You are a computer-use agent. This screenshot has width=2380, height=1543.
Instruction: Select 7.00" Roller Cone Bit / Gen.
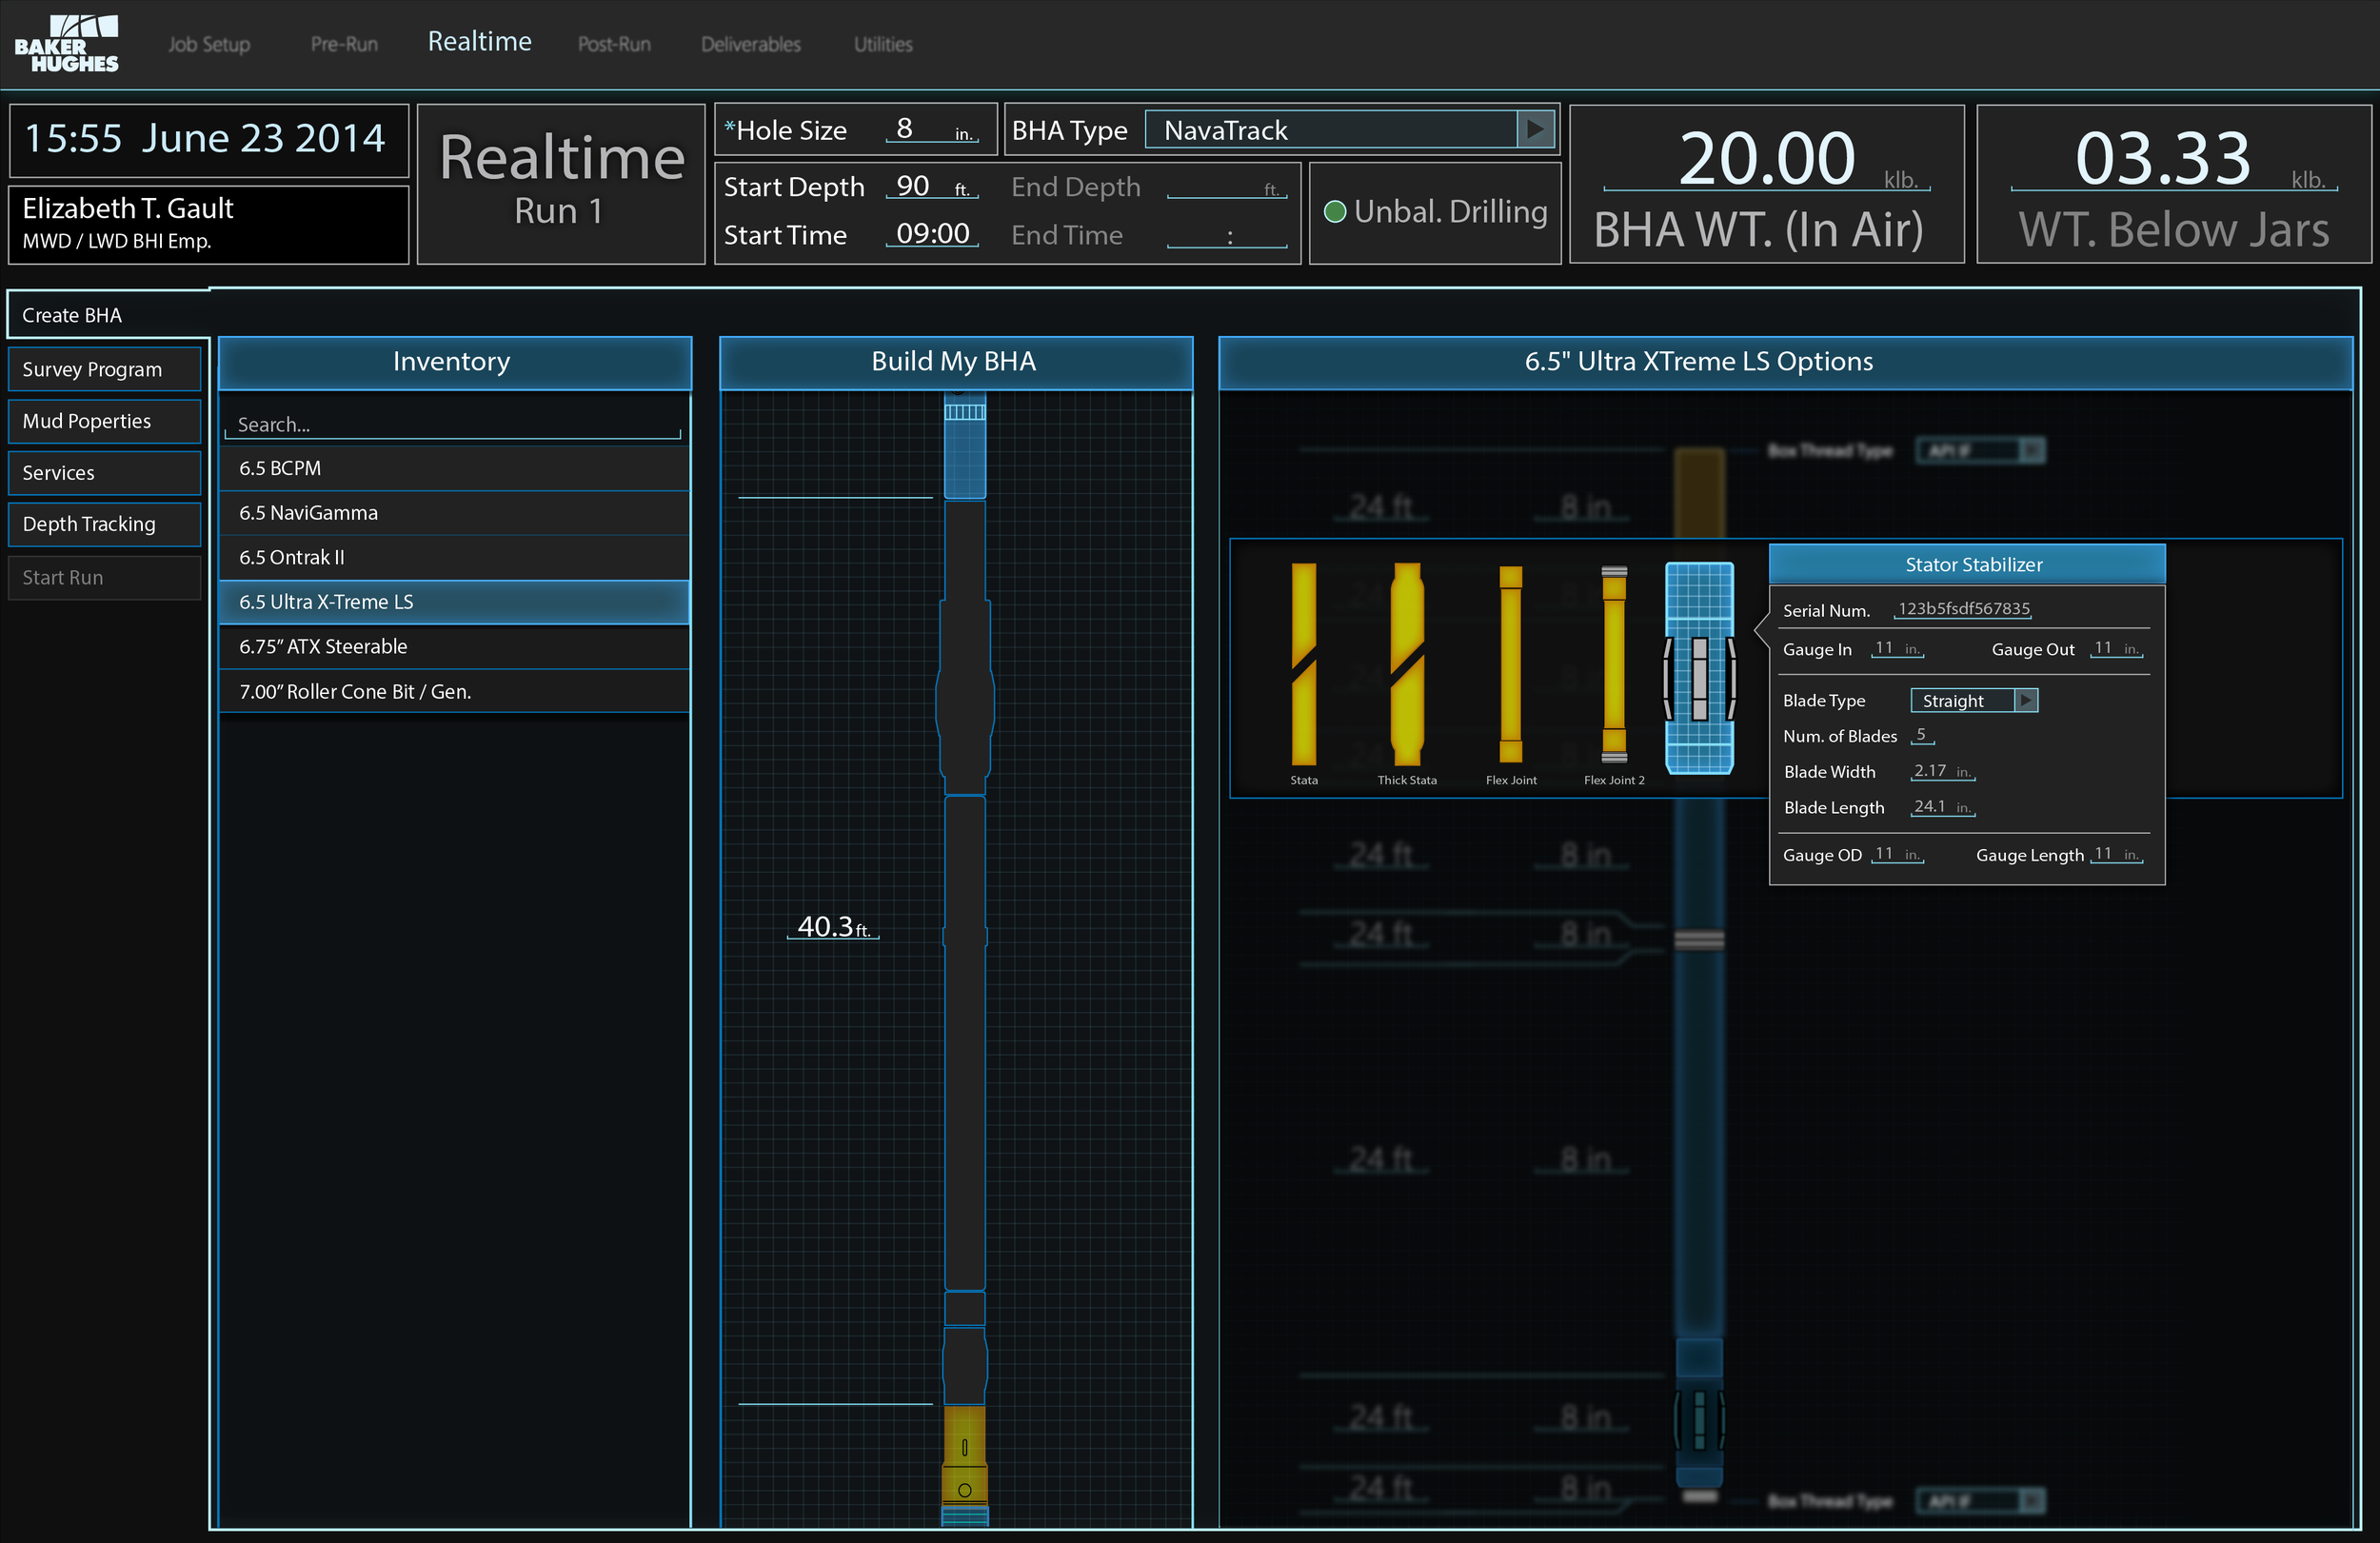click(x=454, y=691)
